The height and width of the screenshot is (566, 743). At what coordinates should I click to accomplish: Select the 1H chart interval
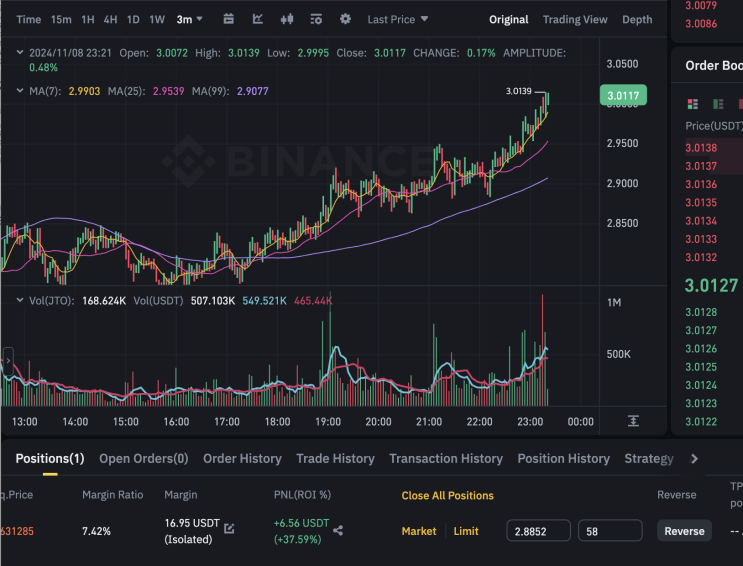[88, 19]
